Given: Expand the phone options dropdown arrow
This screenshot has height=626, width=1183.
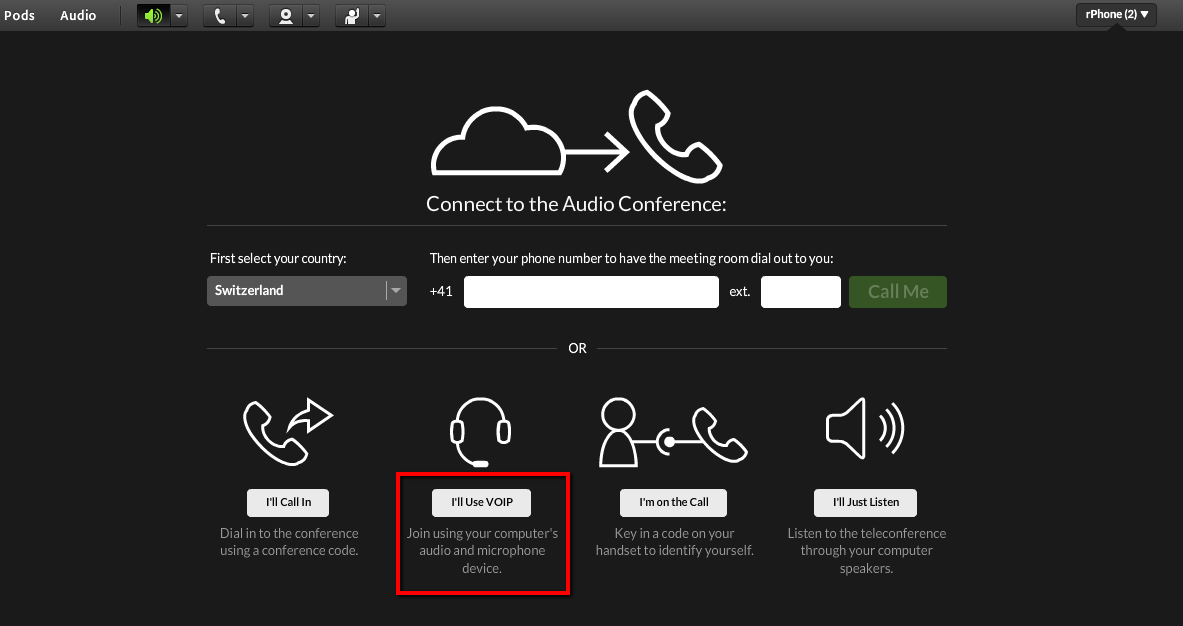Looking at the screenshot, I should pos(245,16).
